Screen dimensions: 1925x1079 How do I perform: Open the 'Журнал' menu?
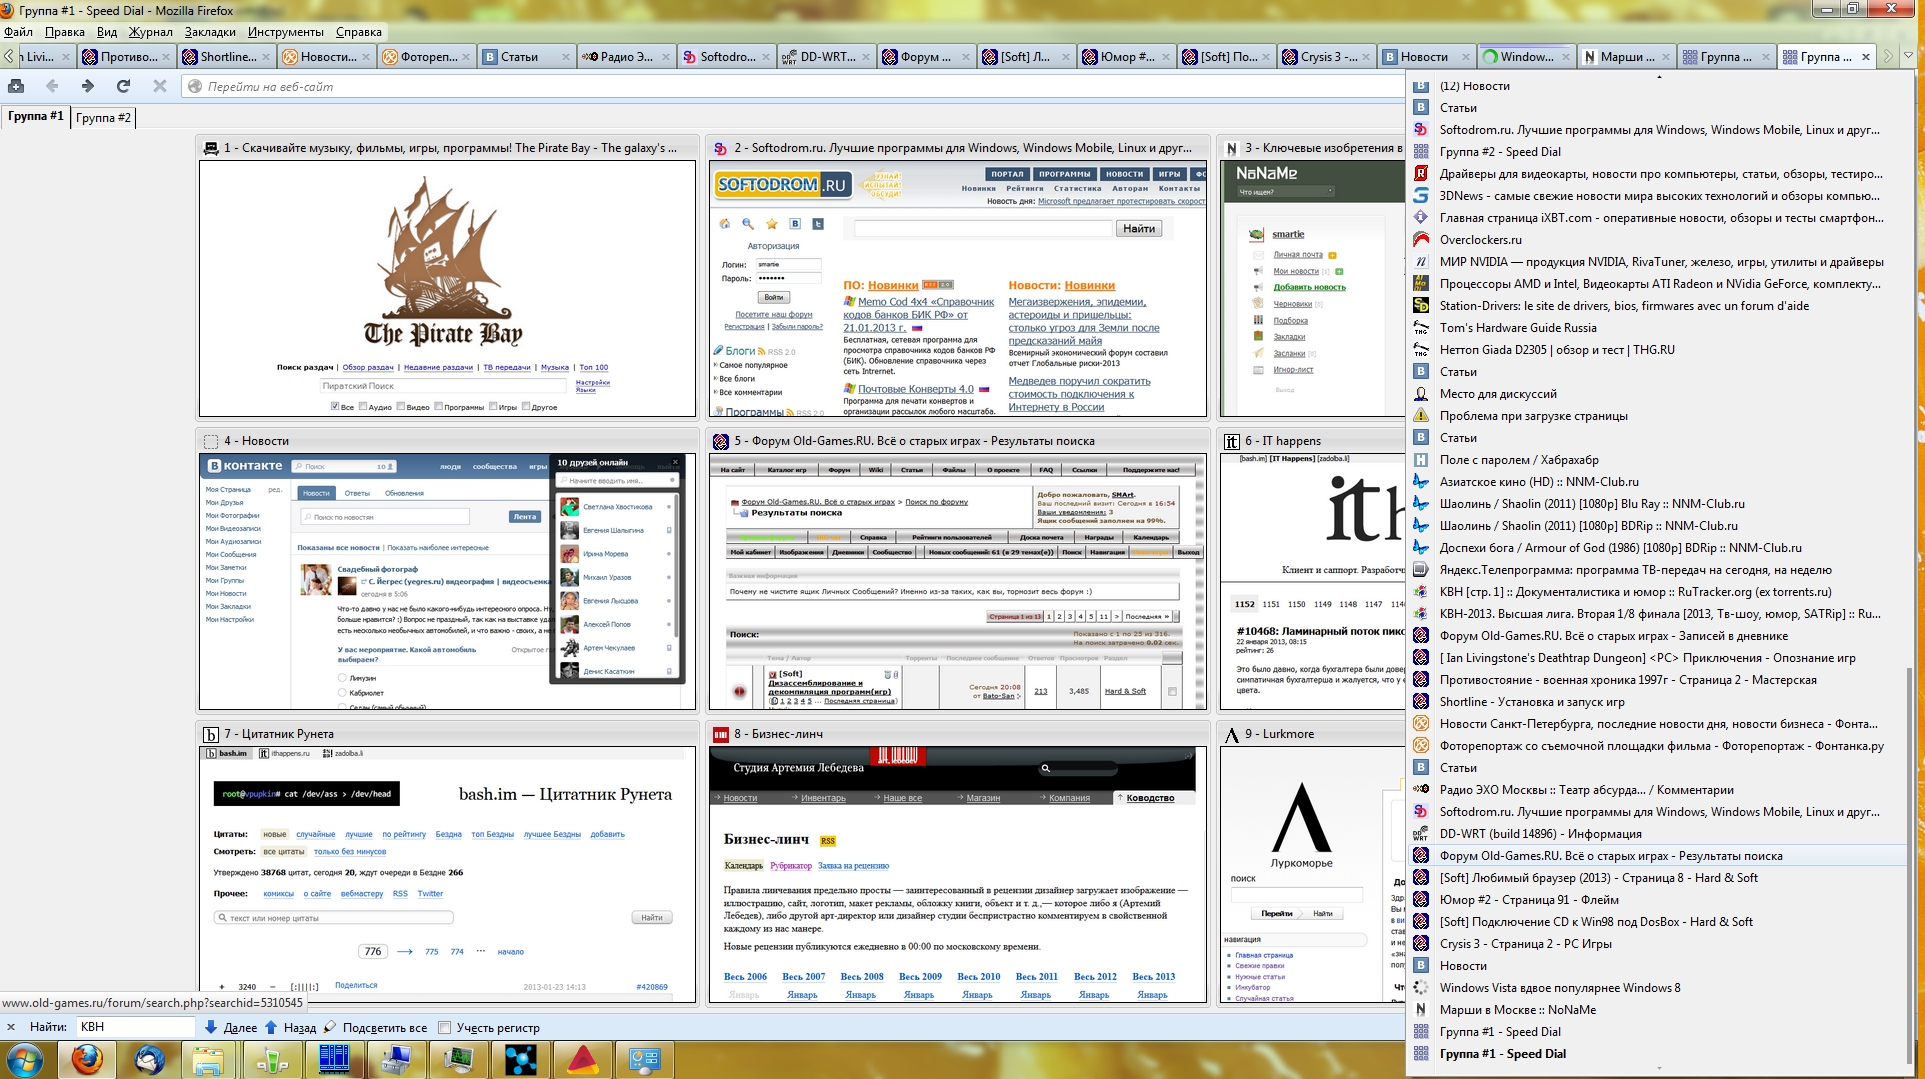[150, 32]
